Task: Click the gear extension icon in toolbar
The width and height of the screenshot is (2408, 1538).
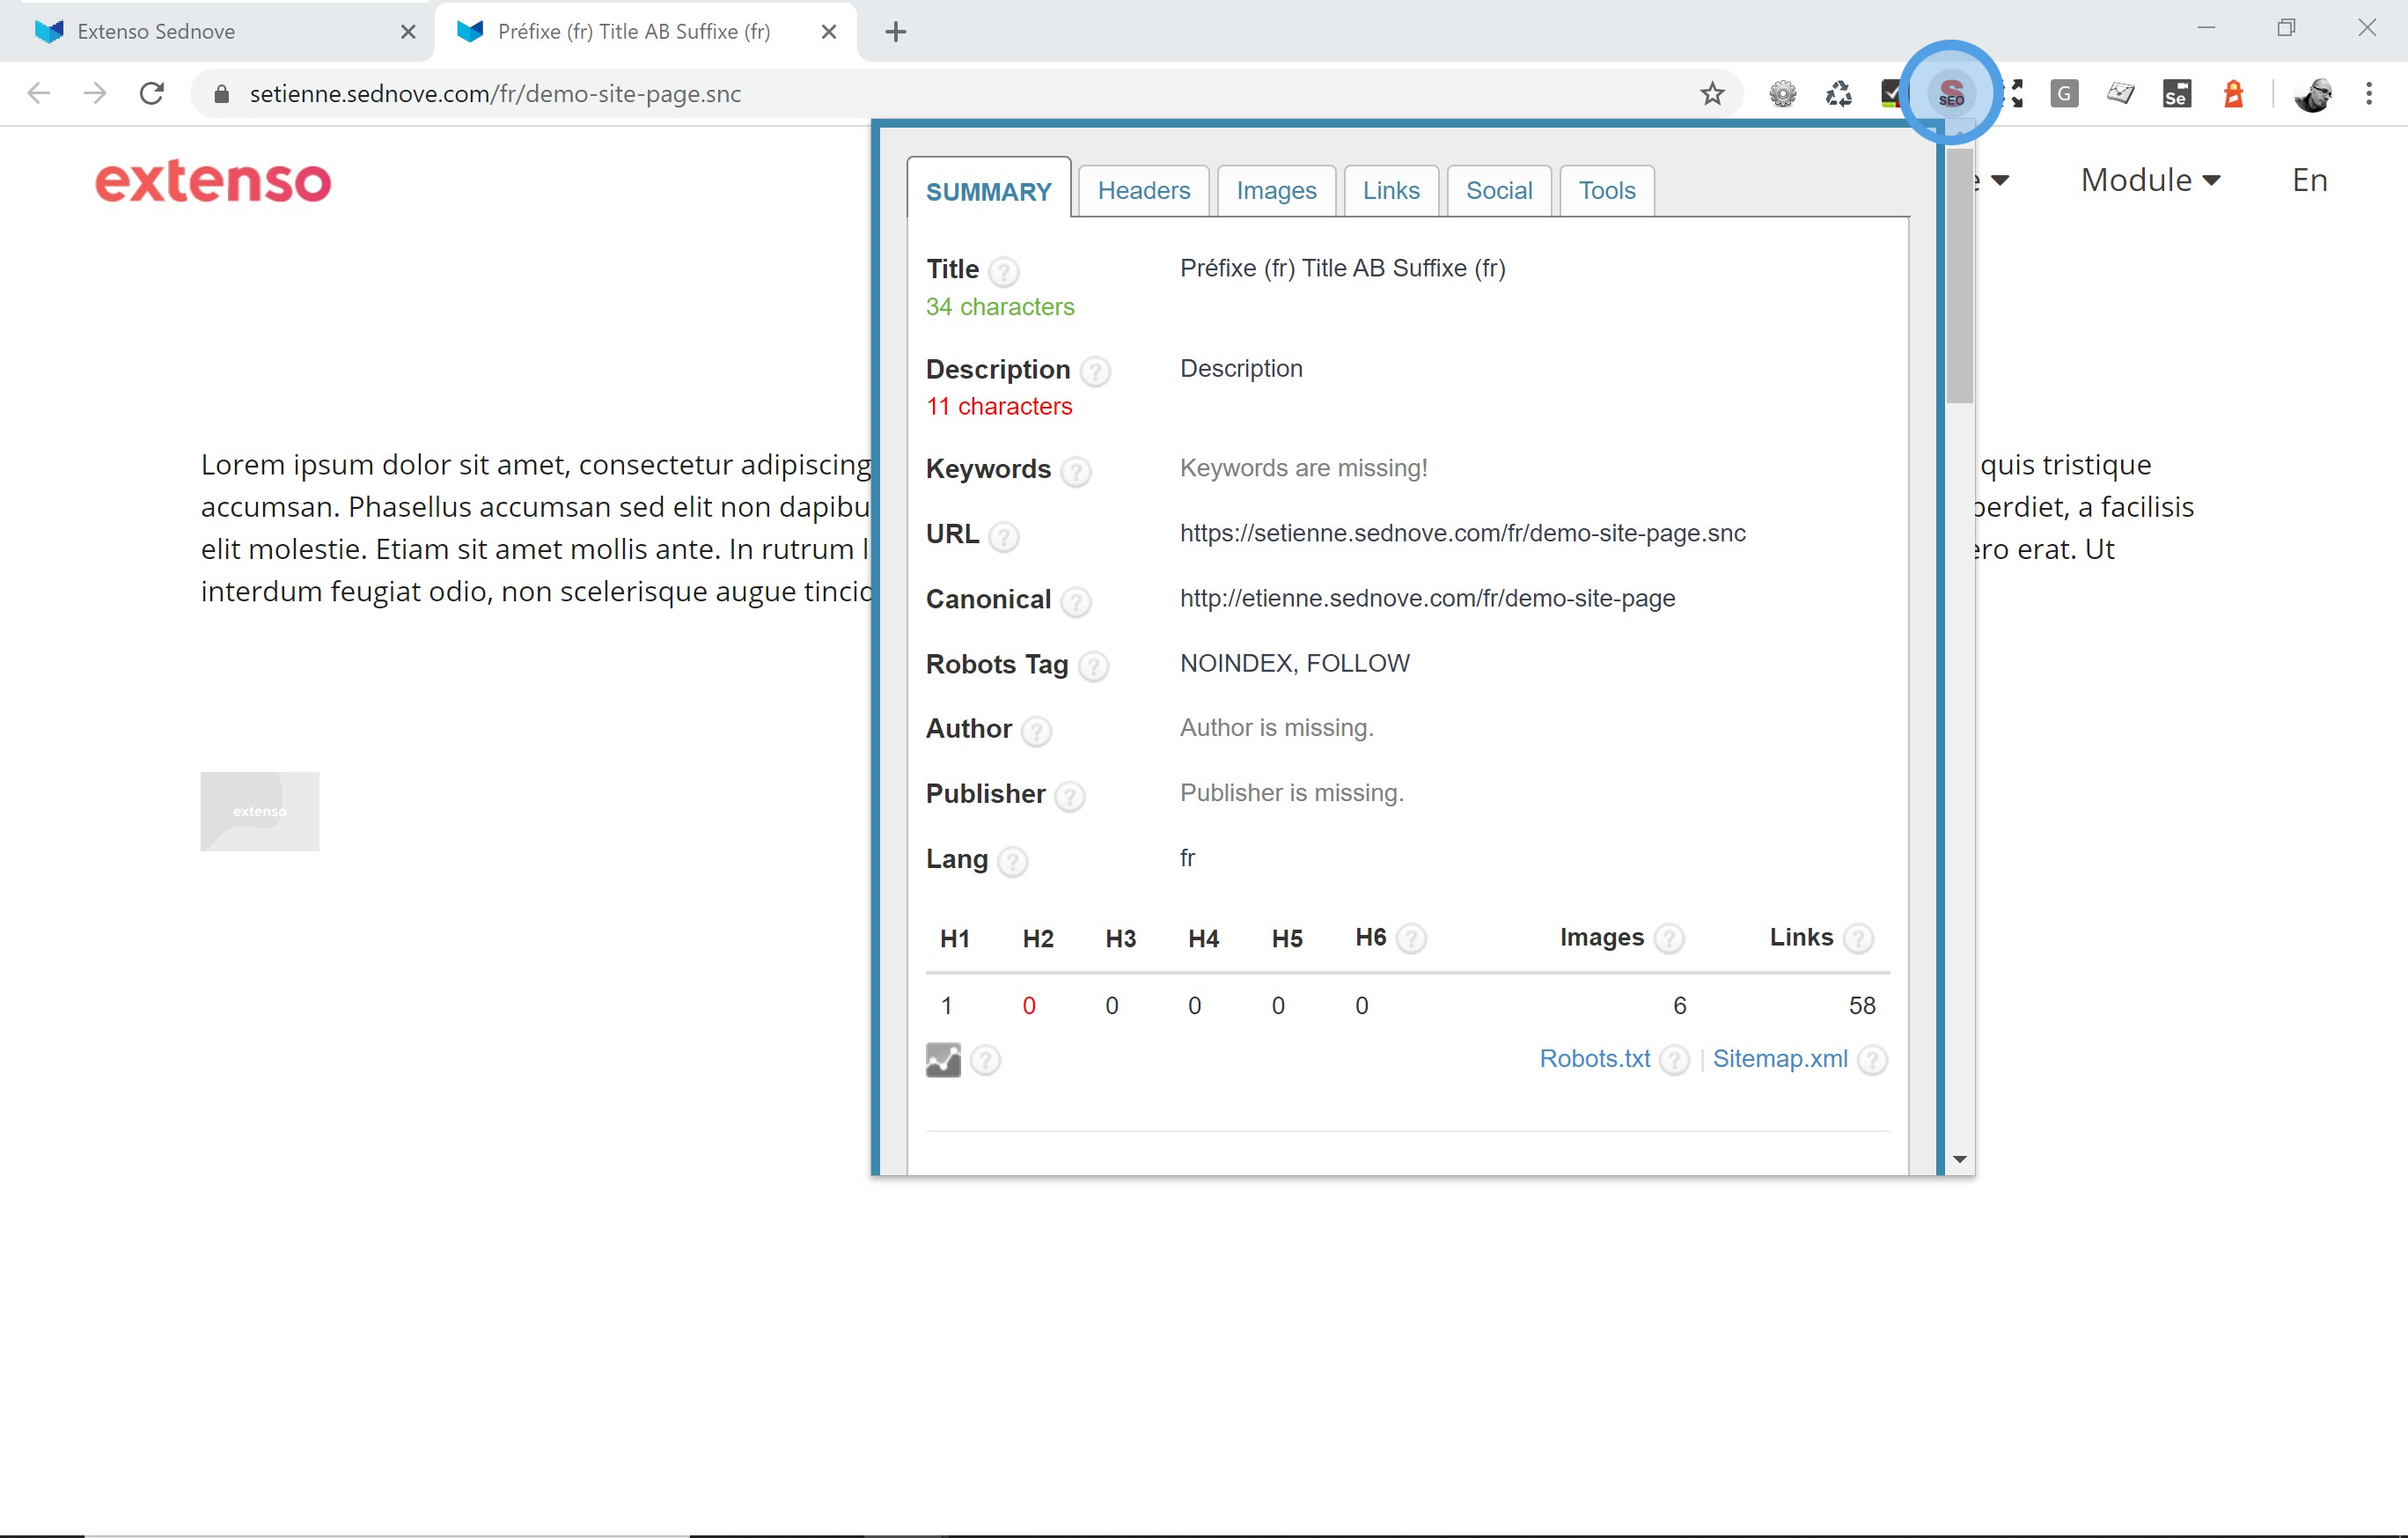Action: click(1782, 94)
